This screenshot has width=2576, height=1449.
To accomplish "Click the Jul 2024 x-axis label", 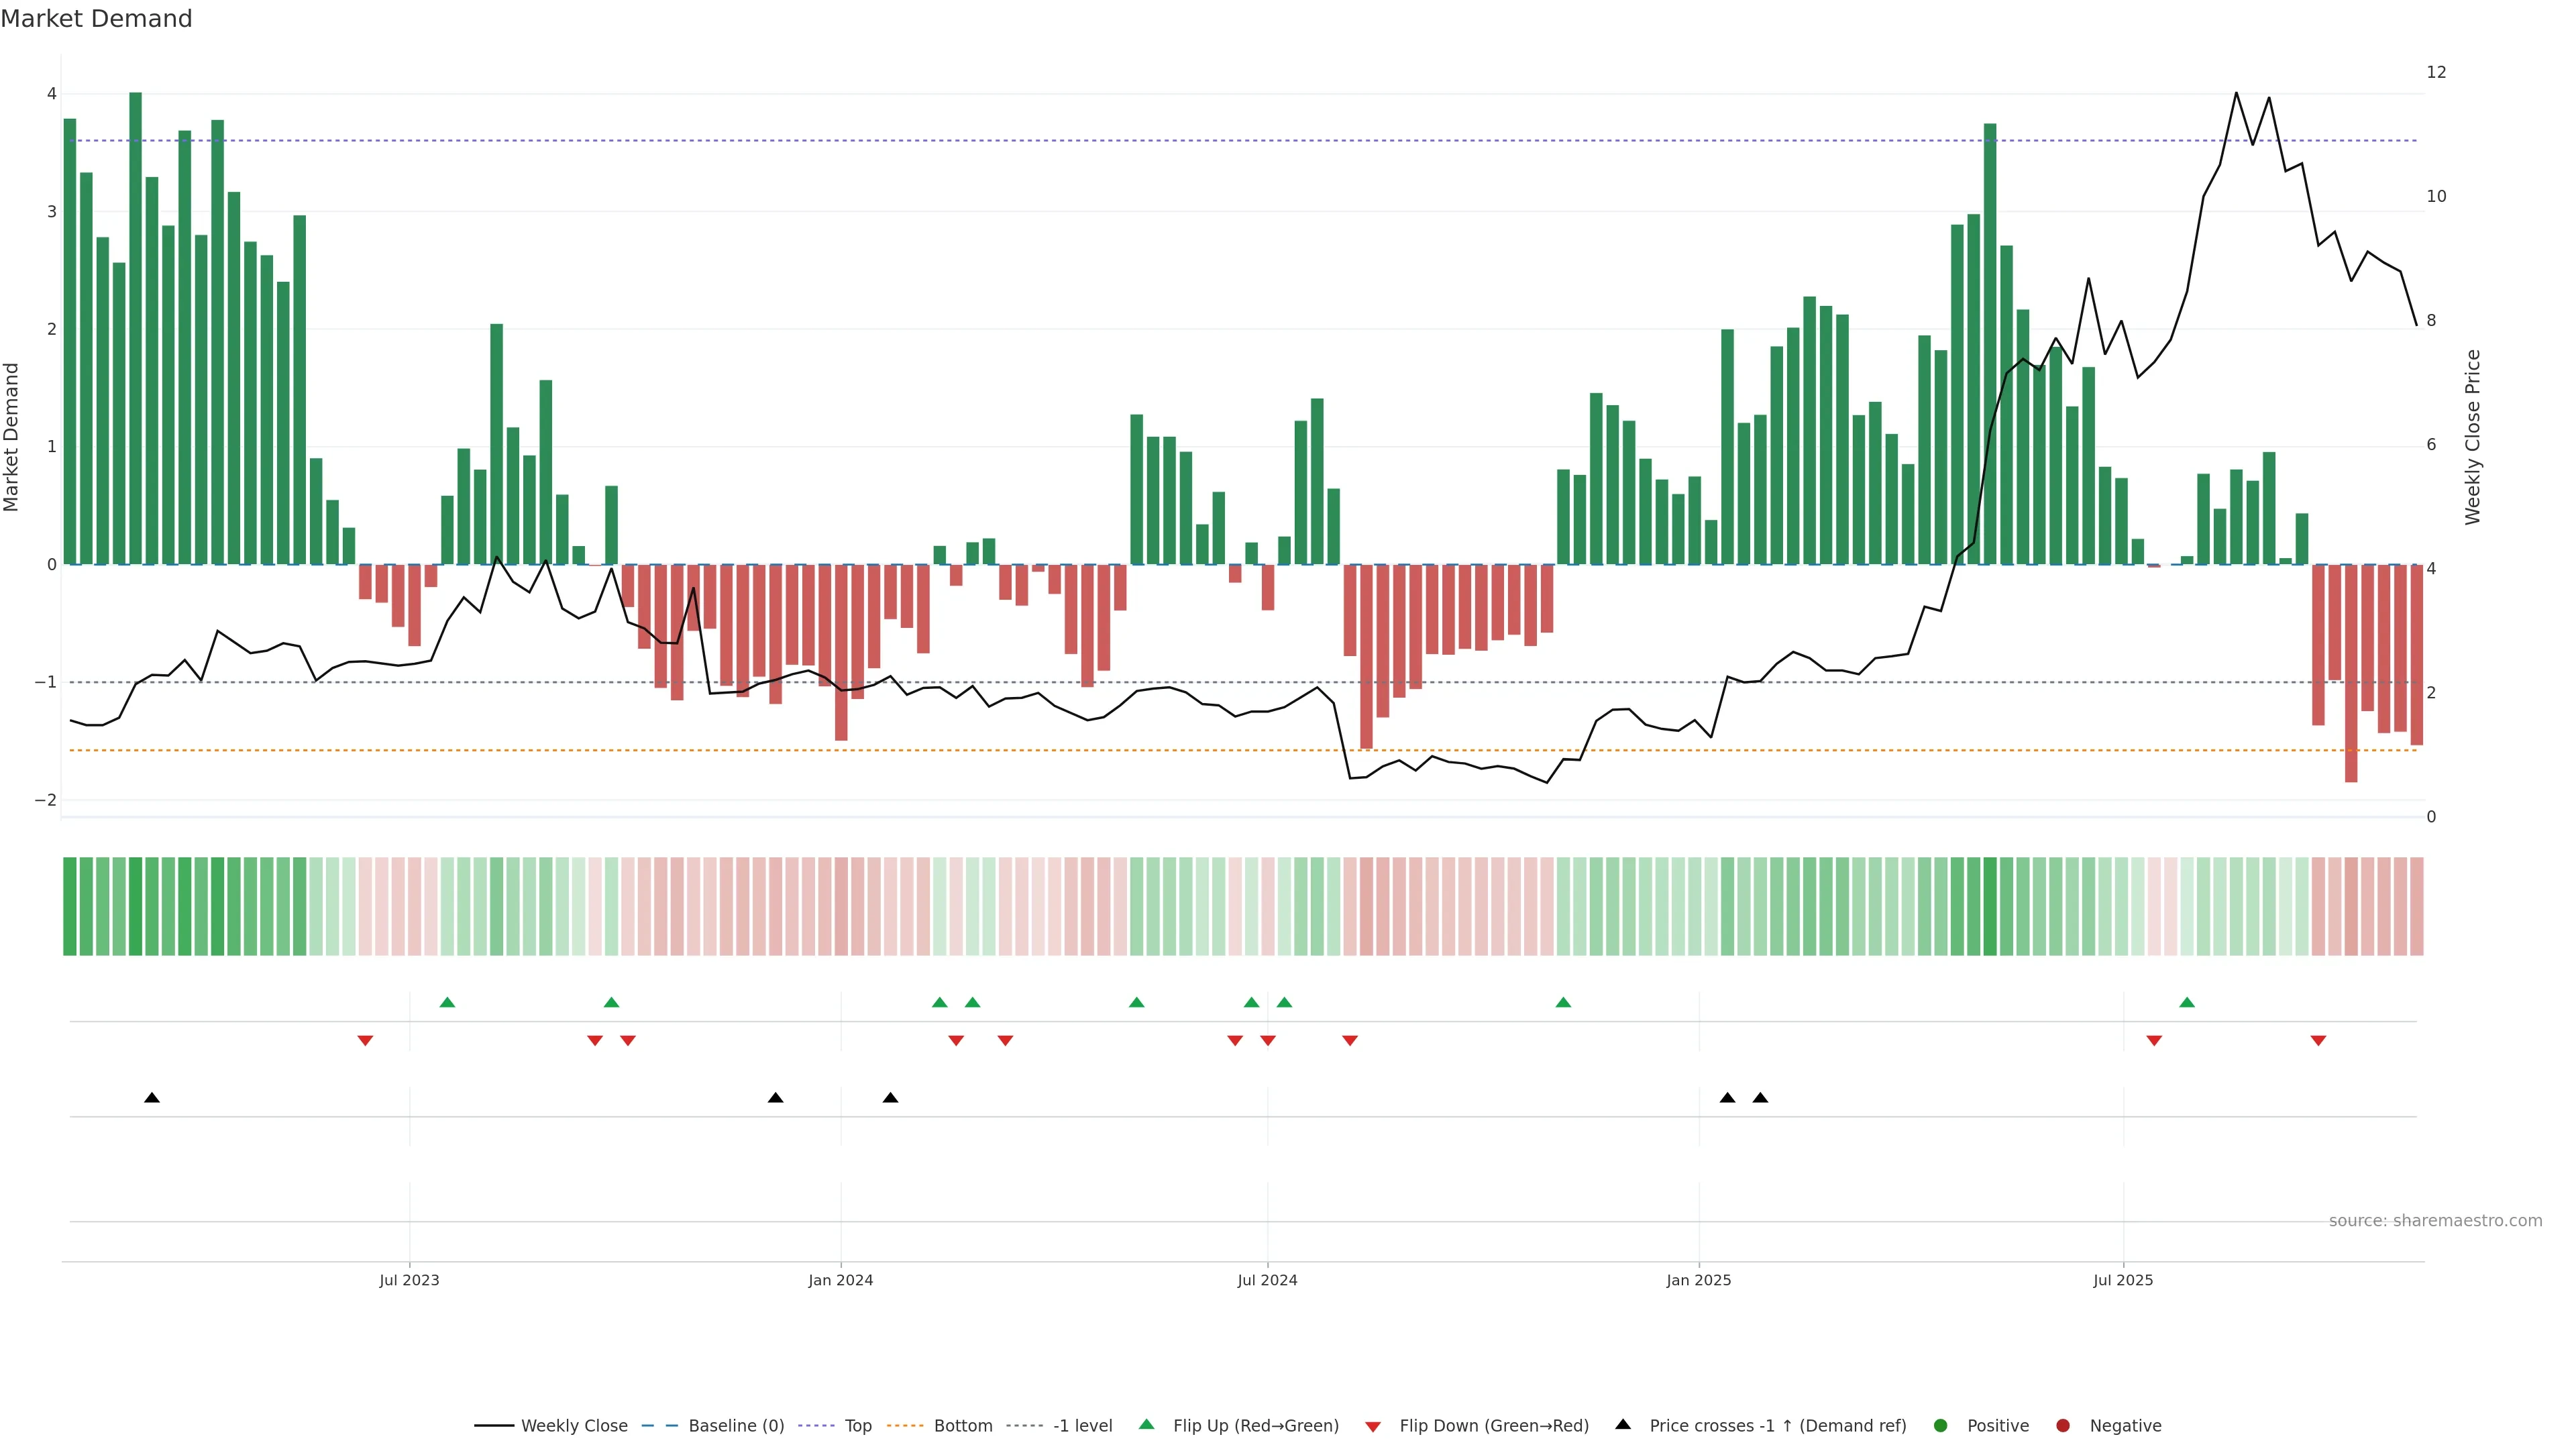I will tap(1267, 1280).
